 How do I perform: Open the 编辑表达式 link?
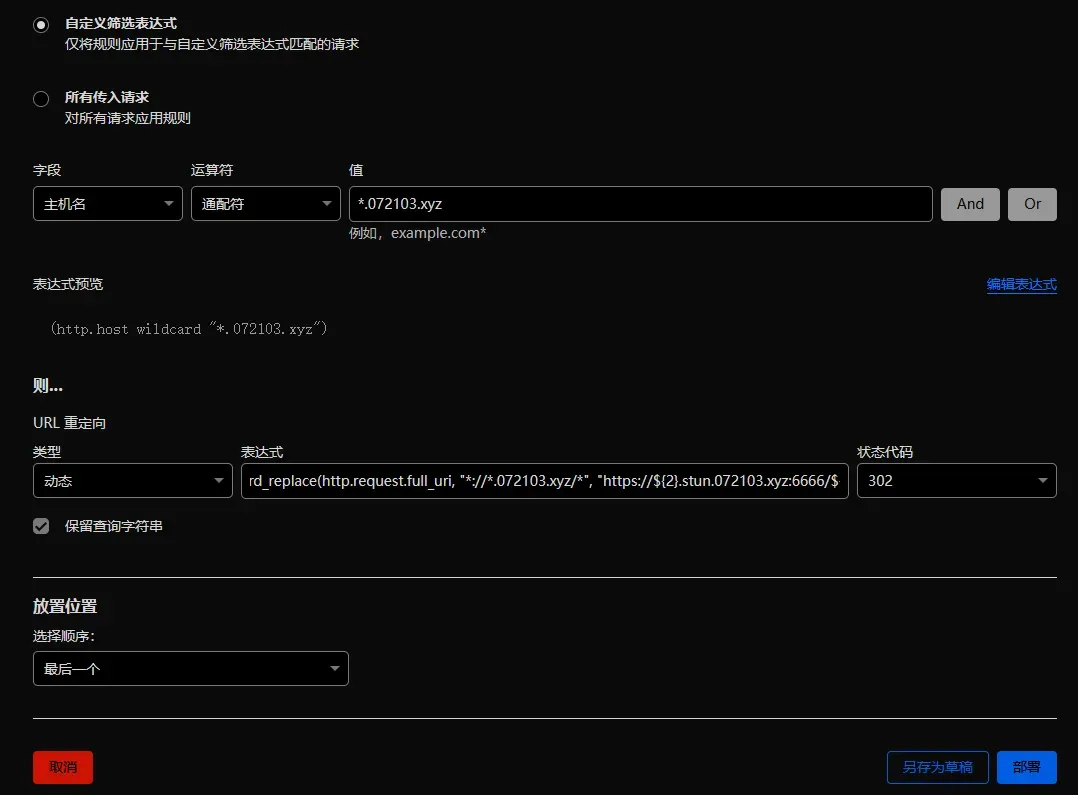tap(1021, 285)
